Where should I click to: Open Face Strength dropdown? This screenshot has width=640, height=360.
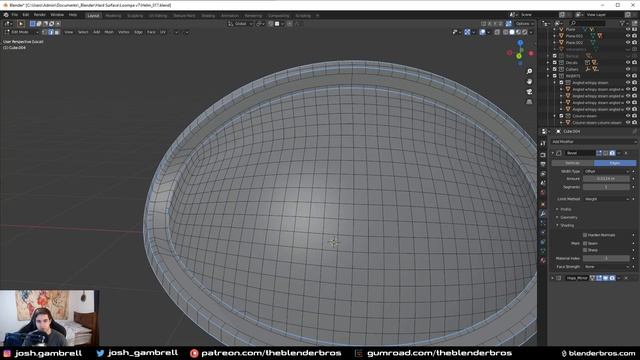pyautogui.click(x=607, y=267)
